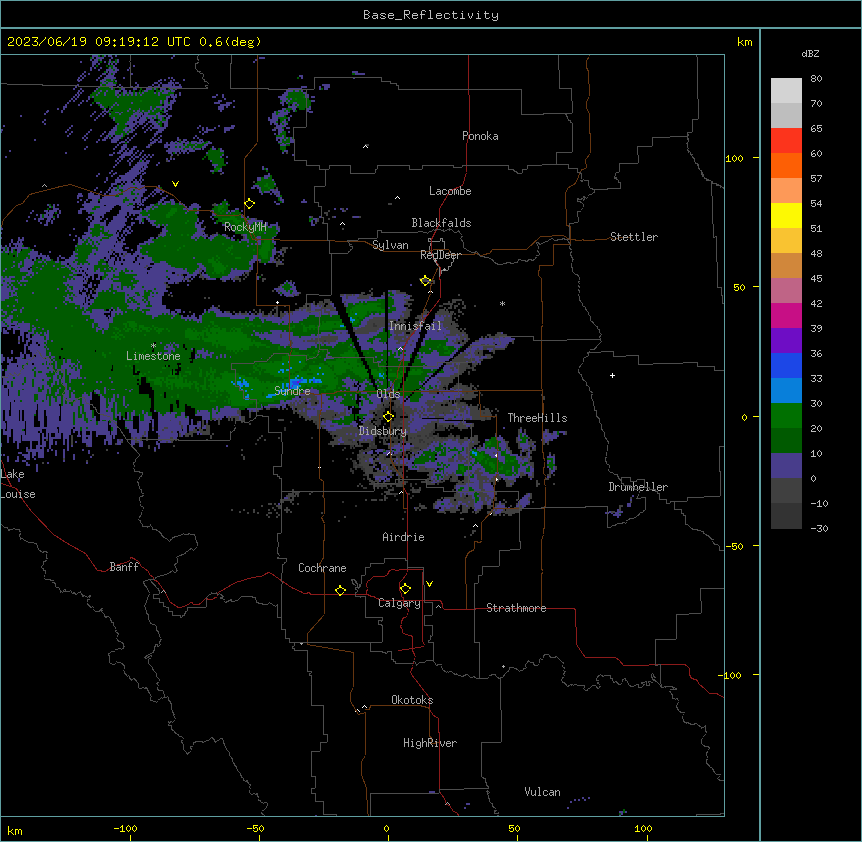Pick the slate purple swatch between 10 and 0
The height and width of the screenshot is (842, 862).
pos(786,466)
